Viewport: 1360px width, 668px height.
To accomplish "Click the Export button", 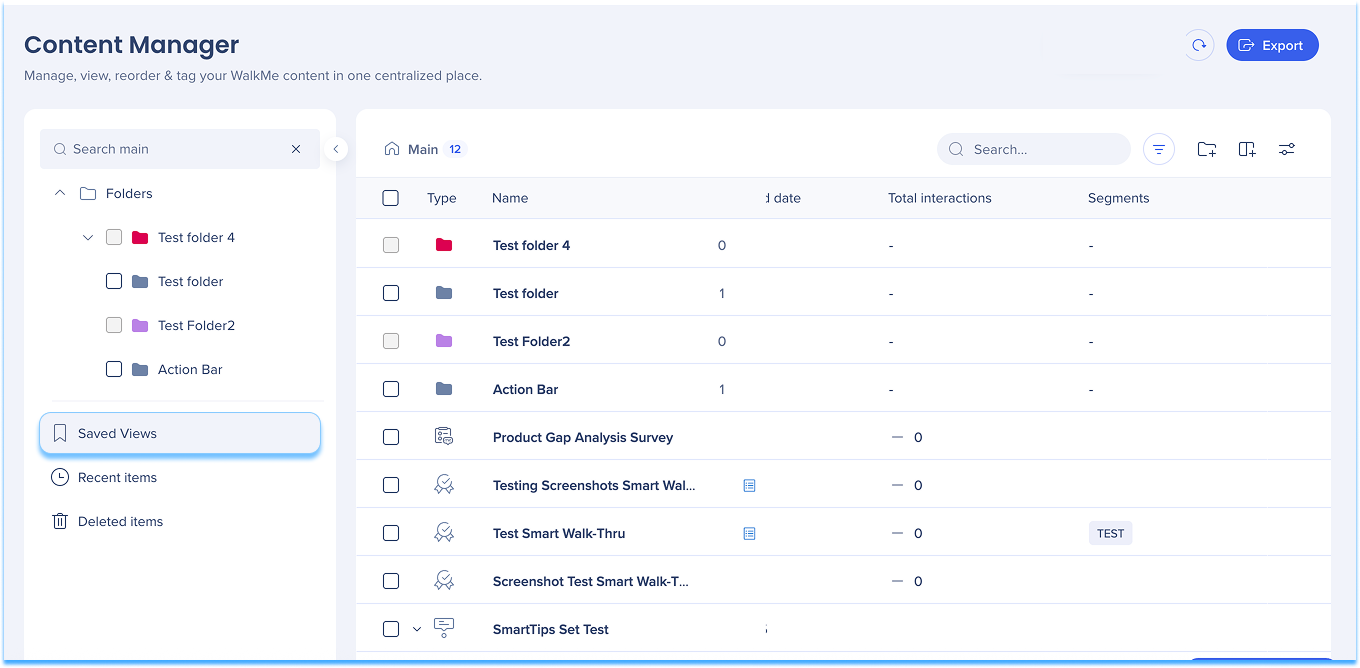I will pyautogui.click(x=1272, y=45).
